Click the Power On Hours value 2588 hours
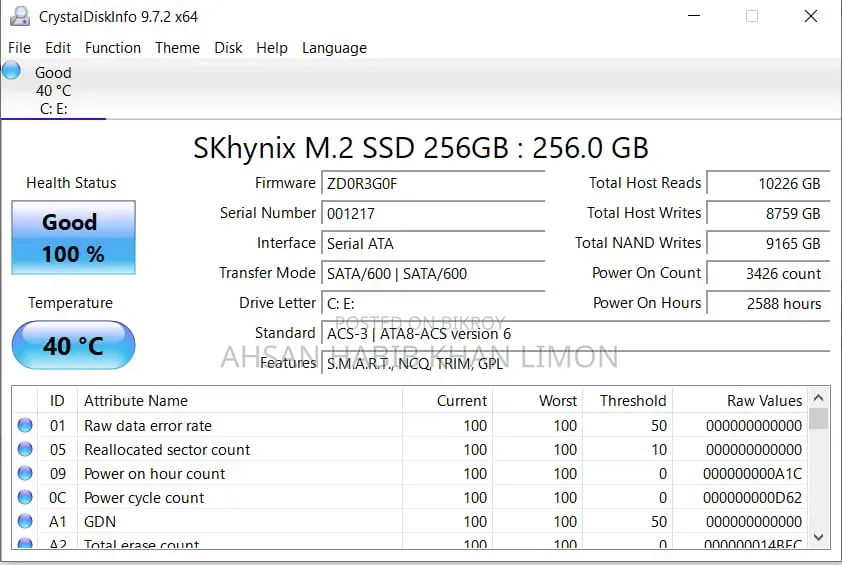 768,304
